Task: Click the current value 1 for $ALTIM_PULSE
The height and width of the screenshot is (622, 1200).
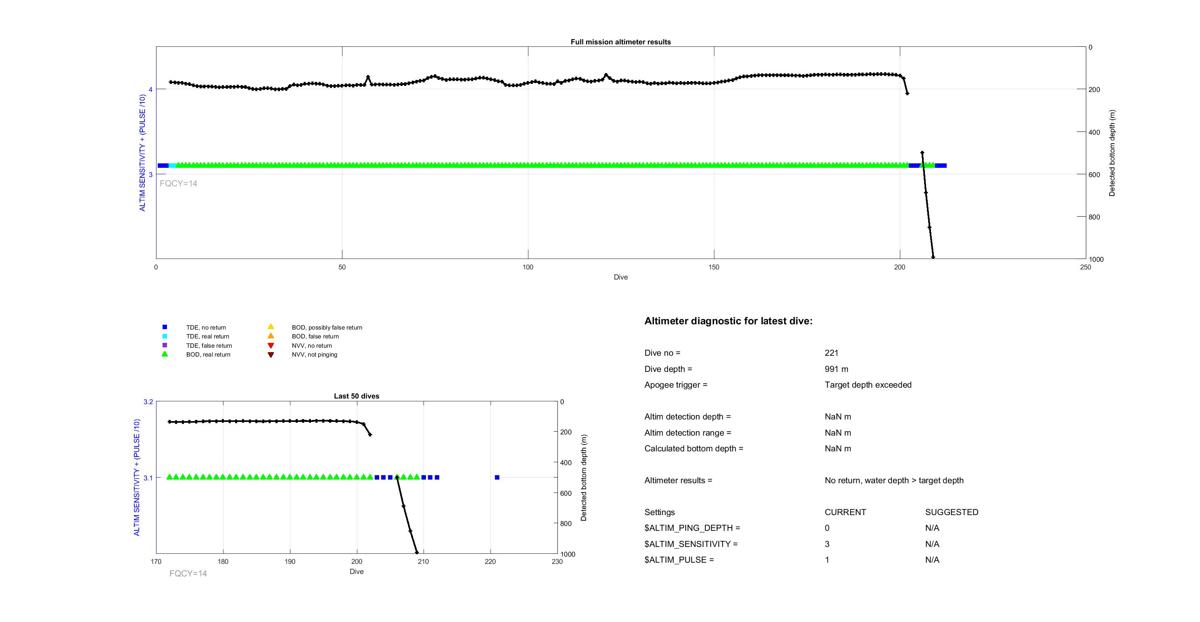Action: pyautogui.click(x=827, y=560)
